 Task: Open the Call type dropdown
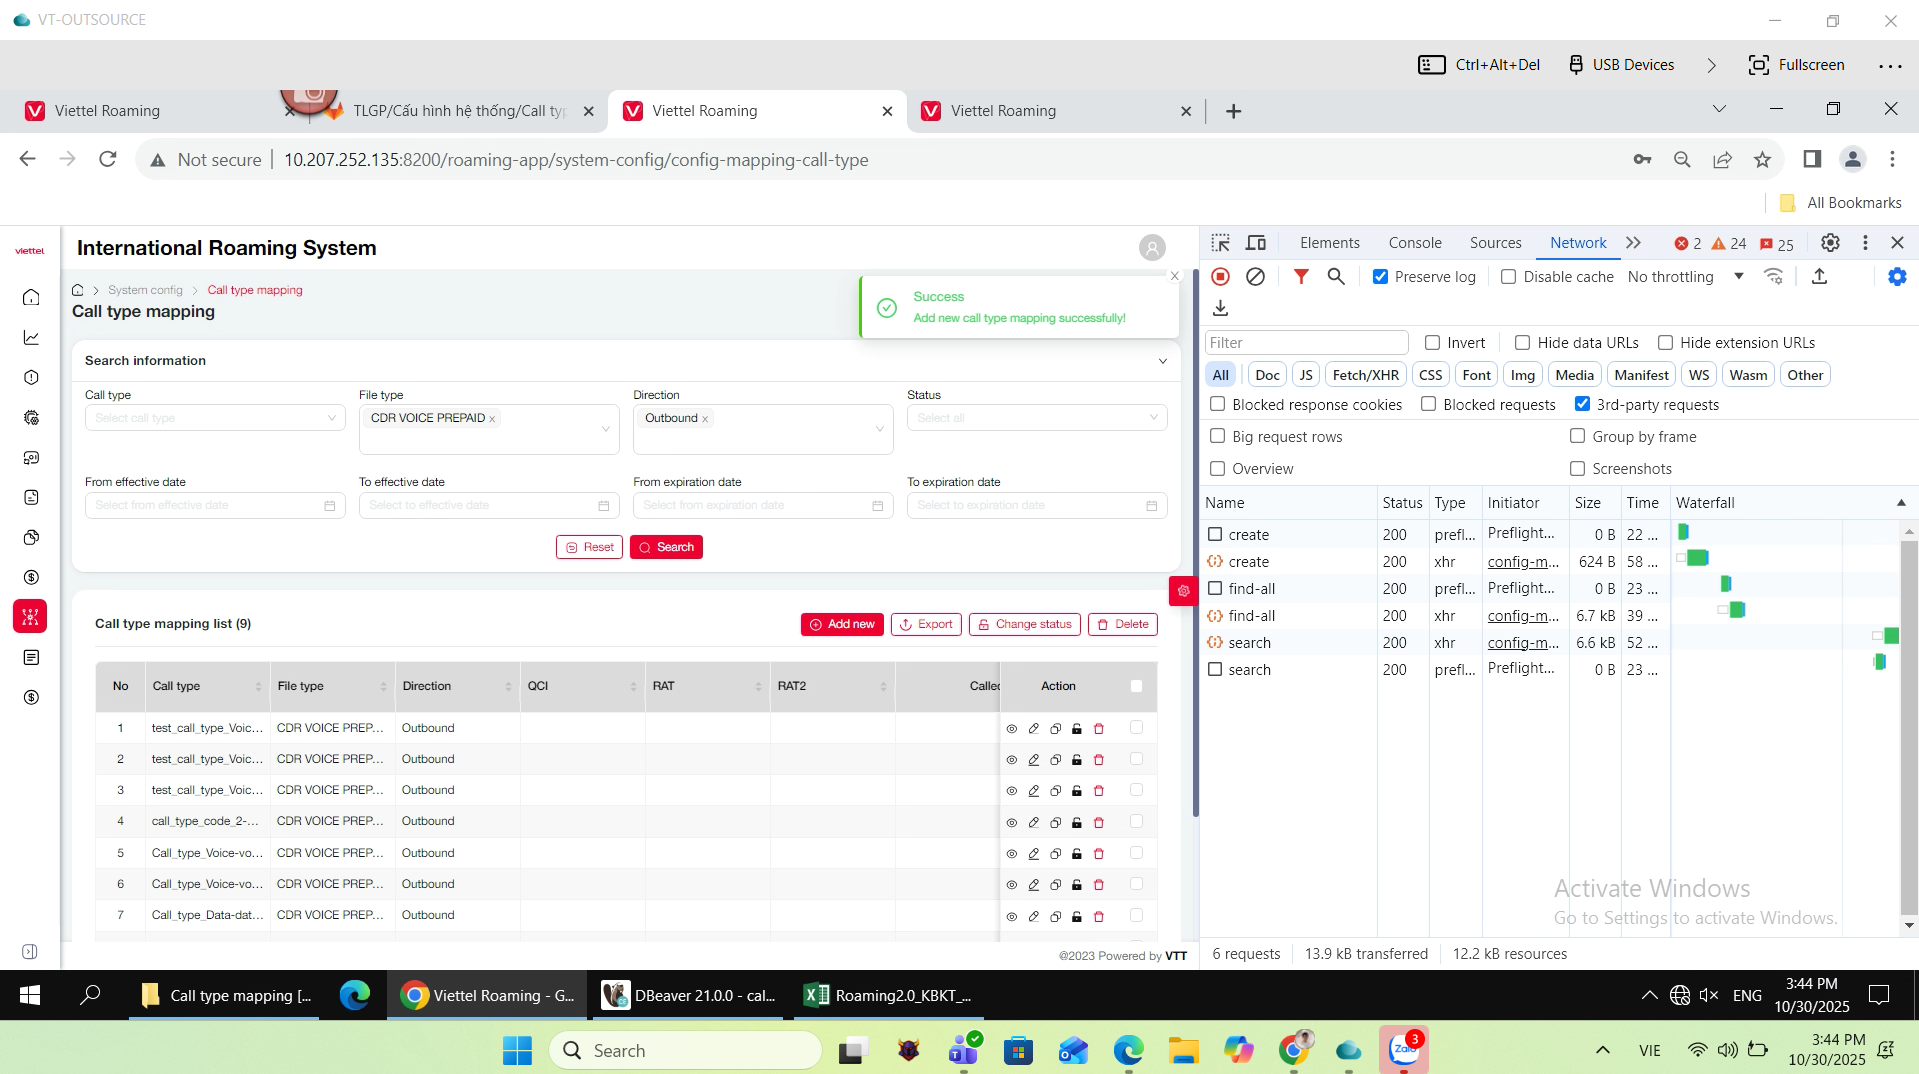[215, 418]
